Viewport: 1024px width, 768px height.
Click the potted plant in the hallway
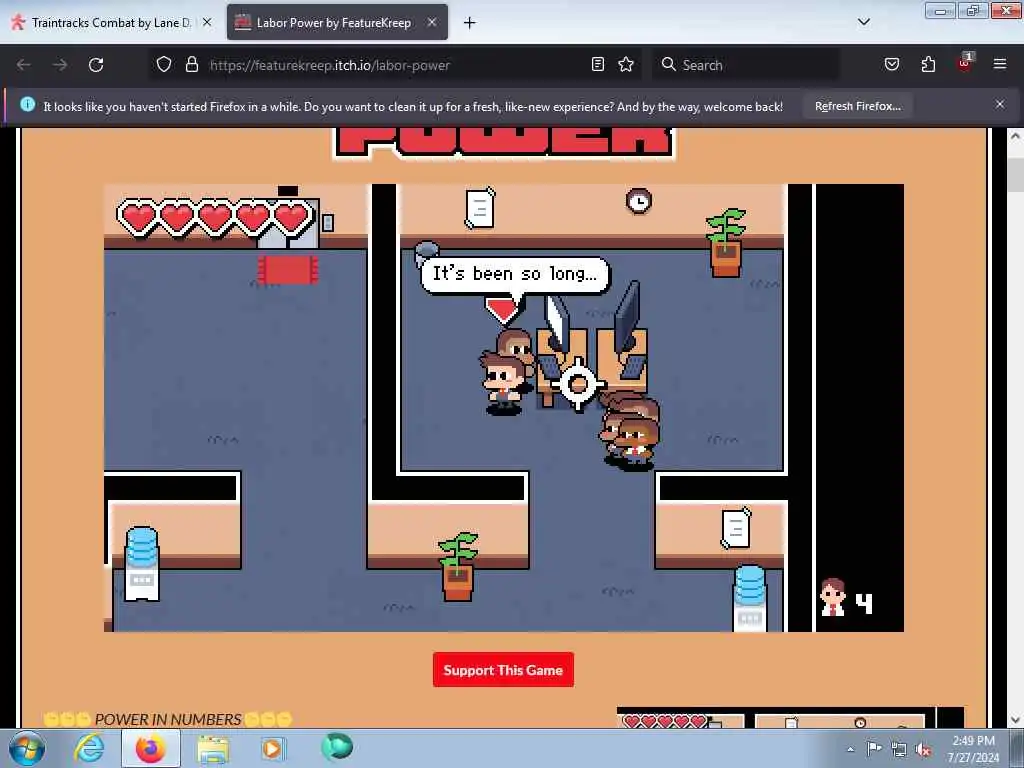(457, 567)
